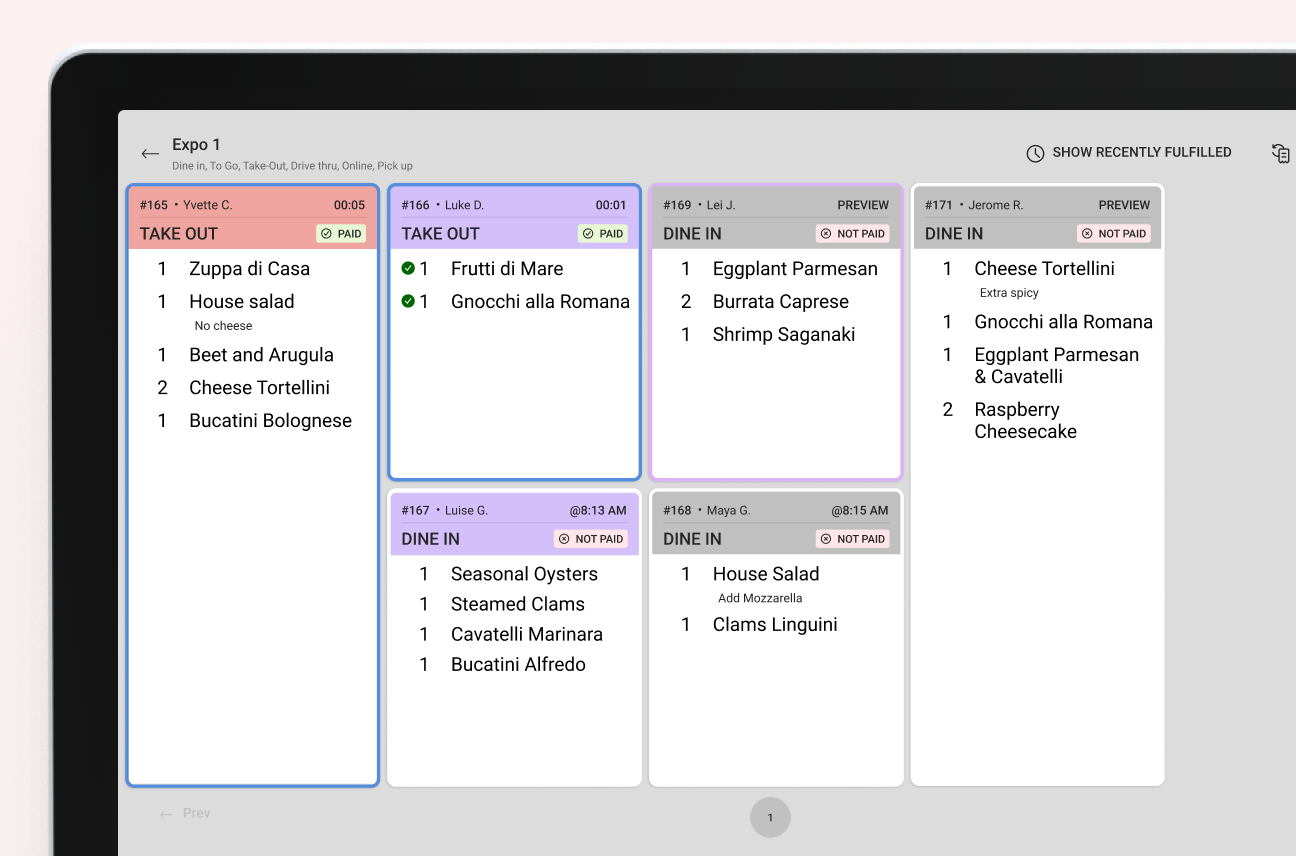Click the PREVIEW label on order #171
The width and height of the screenshot is (1296, 856).
[x=1125, y=205]
